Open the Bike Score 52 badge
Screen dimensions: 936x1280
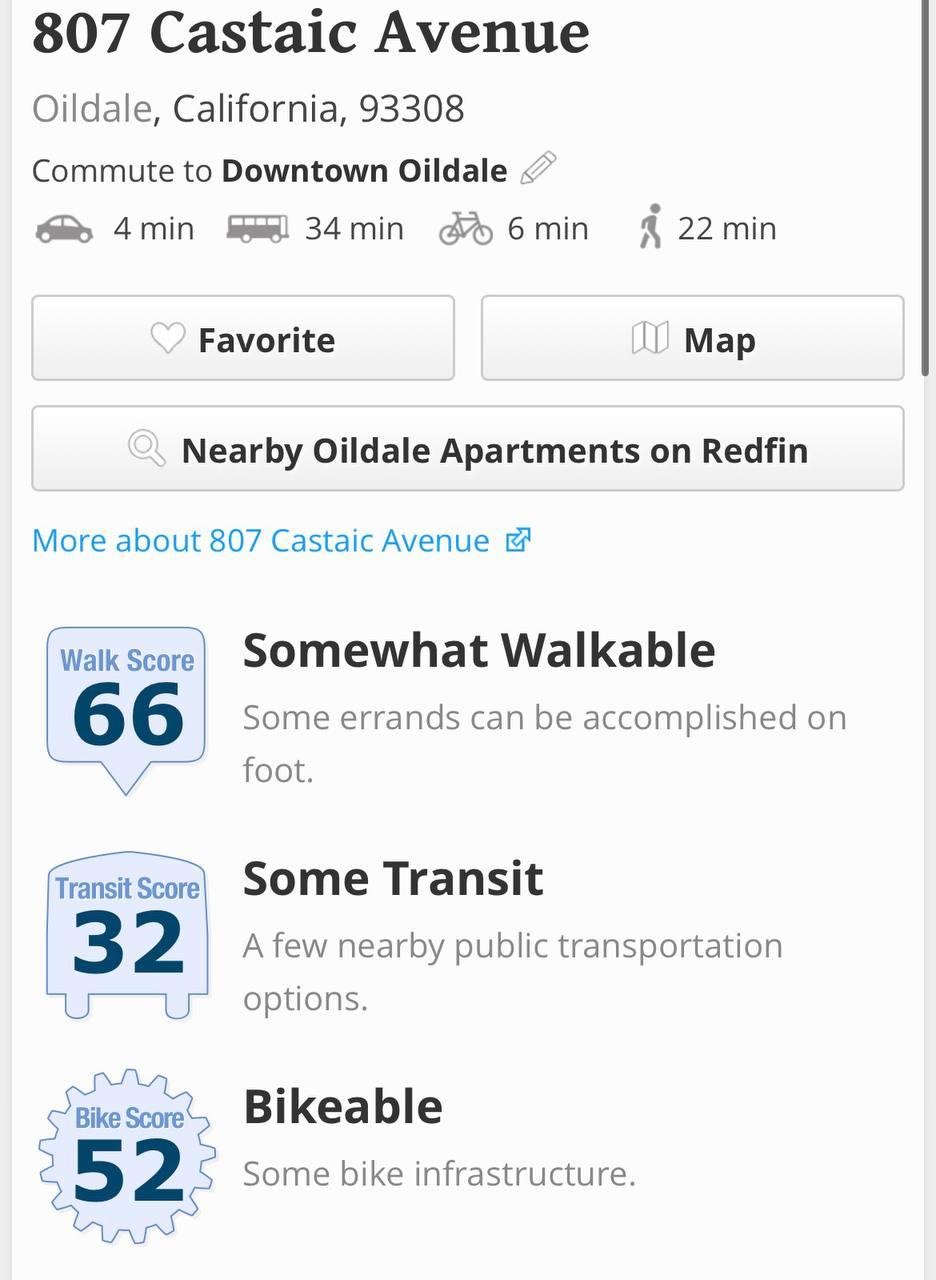(x=127, y=1157)
